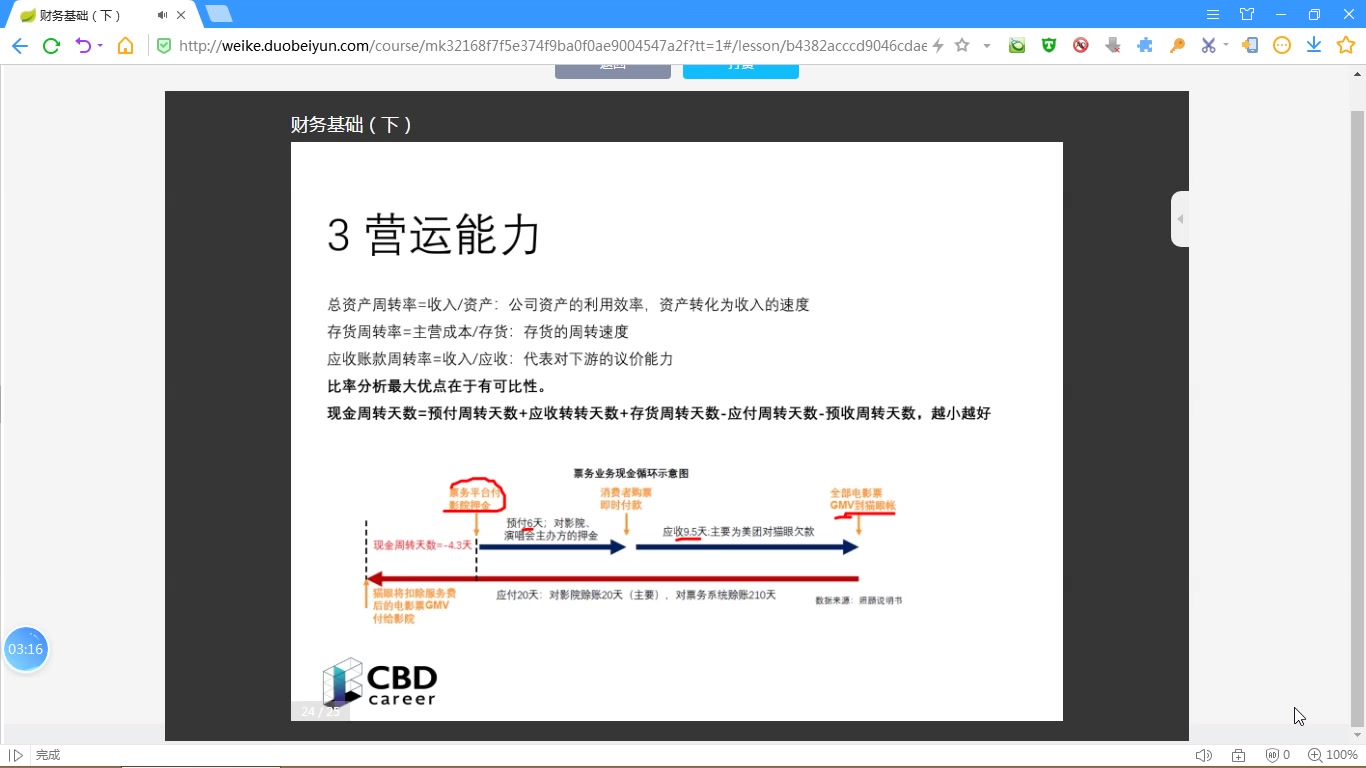Click the 完成 status text
The image size is (1366, 768).
(48, 755)
